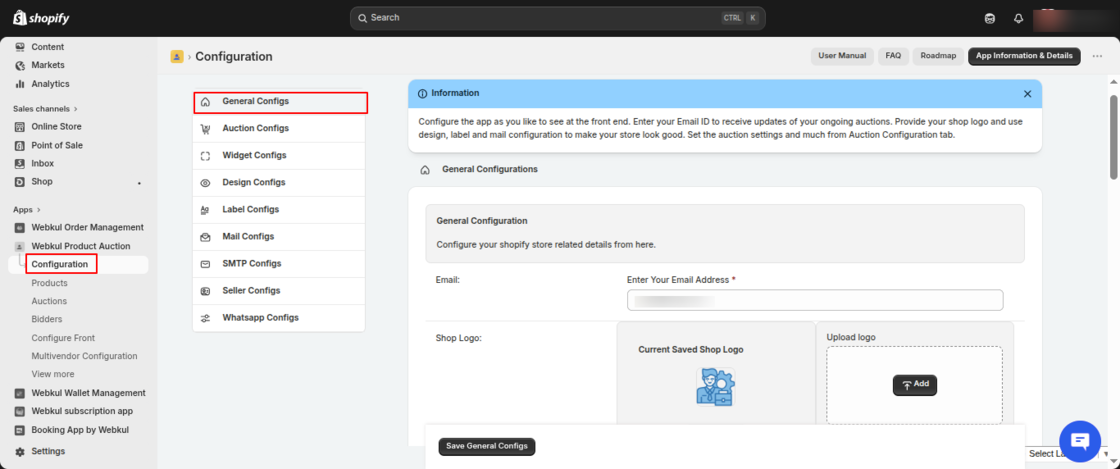Go to the Label Configs tab
Screen dimensions: 1120x469
point(279,210)
